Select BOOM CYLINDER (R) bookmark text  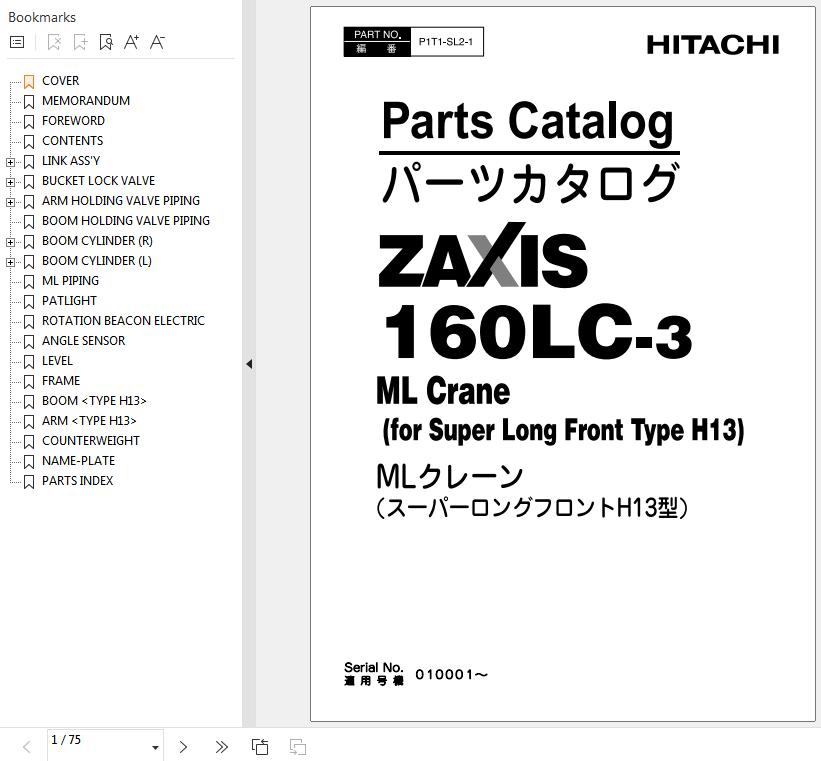pyautogui.click(x=97, y=241)
